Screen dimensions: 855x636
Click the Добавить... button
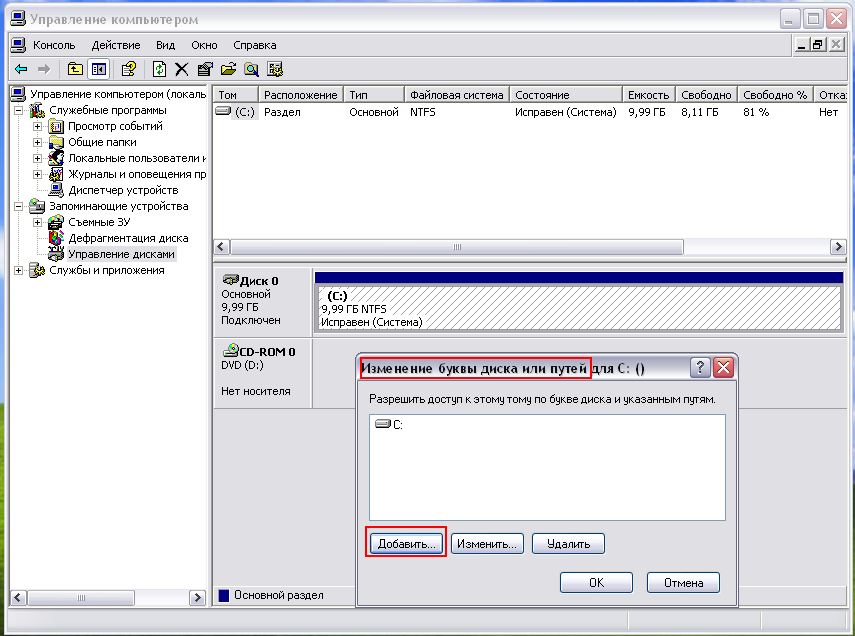tap(406, 543)
